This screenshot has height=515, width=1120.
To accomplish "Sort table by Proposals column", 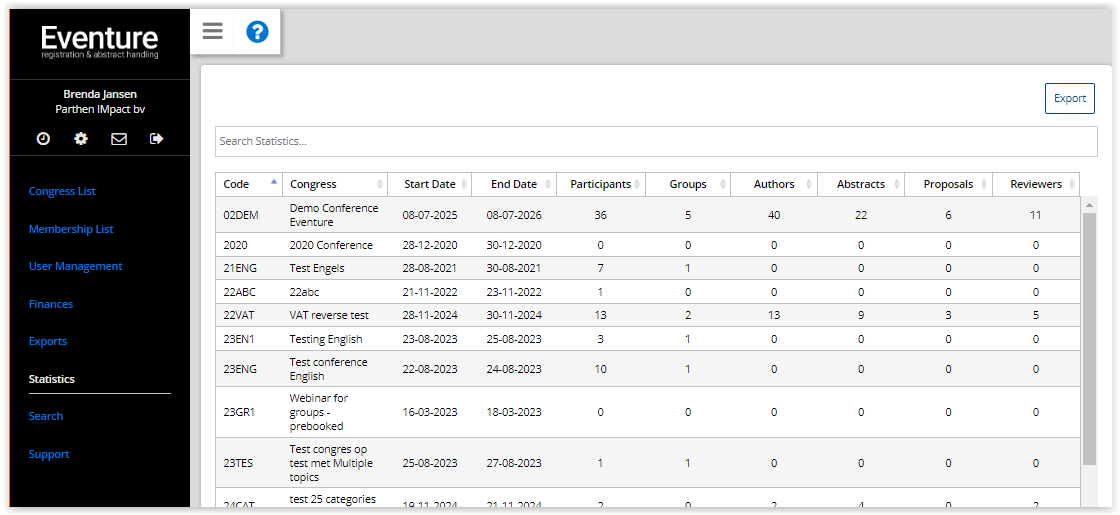I will point(949,184).
